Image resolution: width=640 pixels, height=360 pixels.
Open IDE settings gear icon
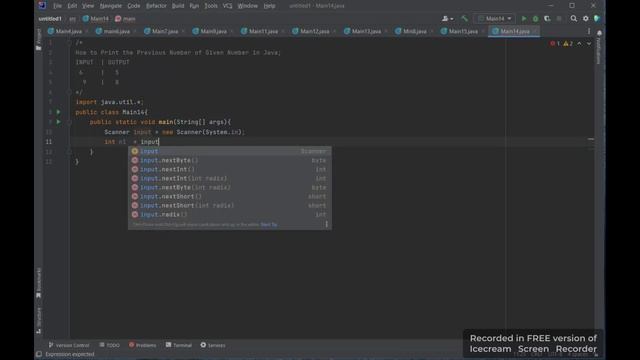pos(585,18)
